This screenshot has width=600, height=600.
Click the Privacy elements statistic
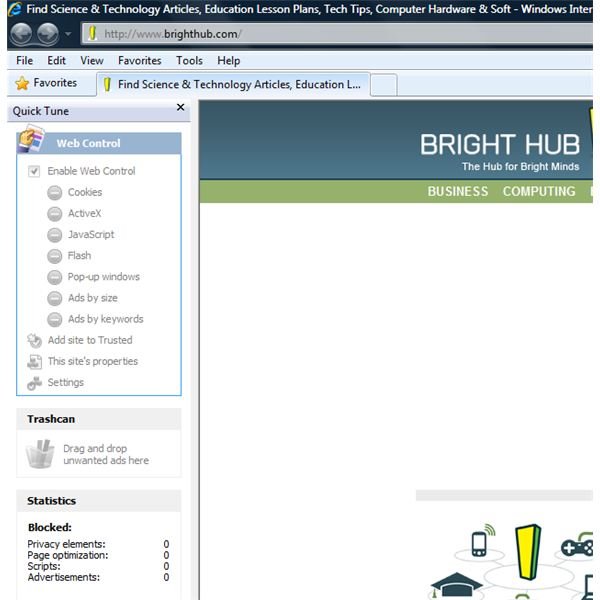(x=98, y=544)
